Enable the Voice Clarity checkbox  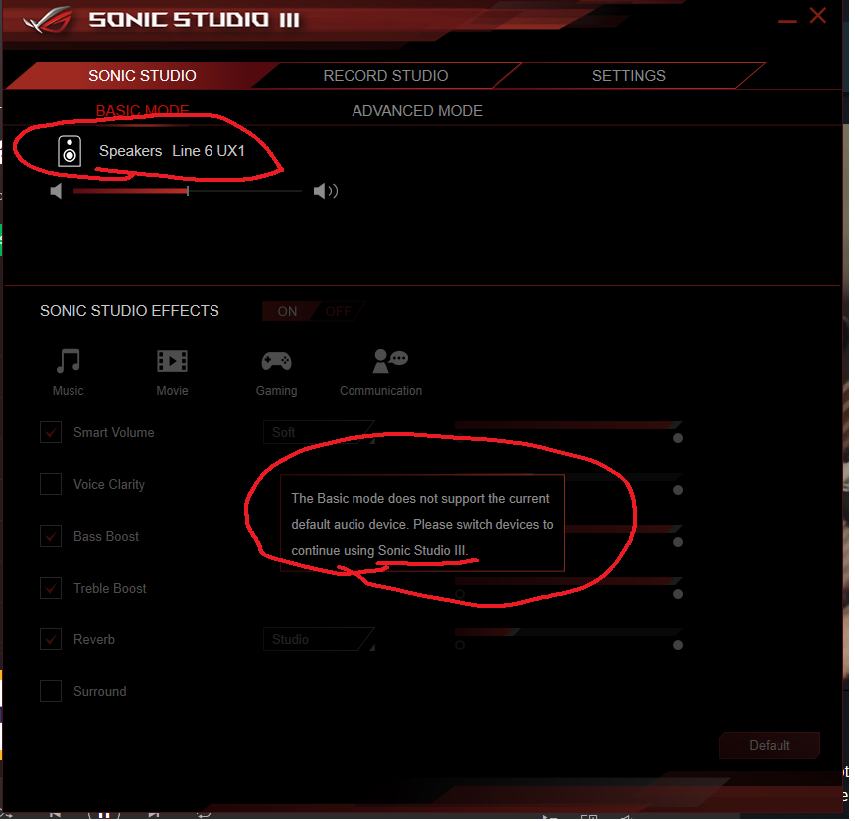(x=51, y=485)
